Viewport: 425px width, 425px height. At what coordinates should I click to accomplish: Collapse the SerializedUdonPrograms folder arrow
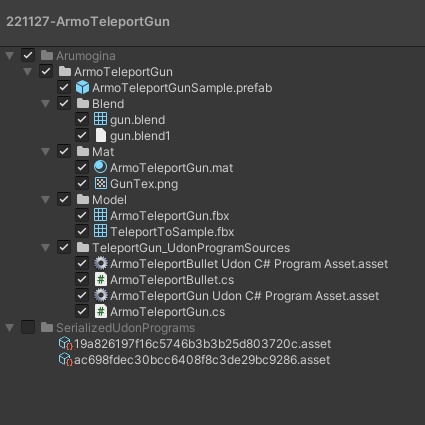coord(10,328)
